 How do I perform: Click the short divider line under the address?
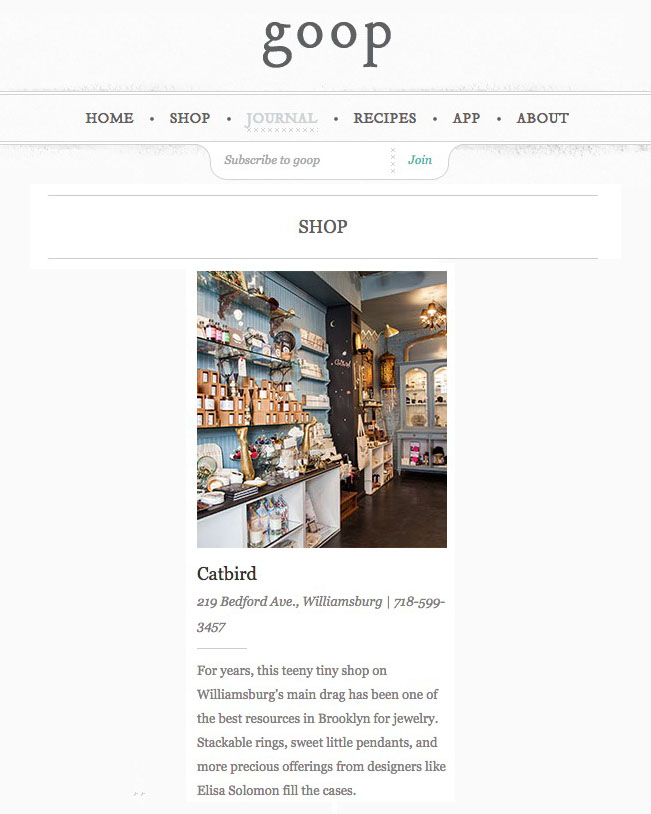tap(222, 648)
